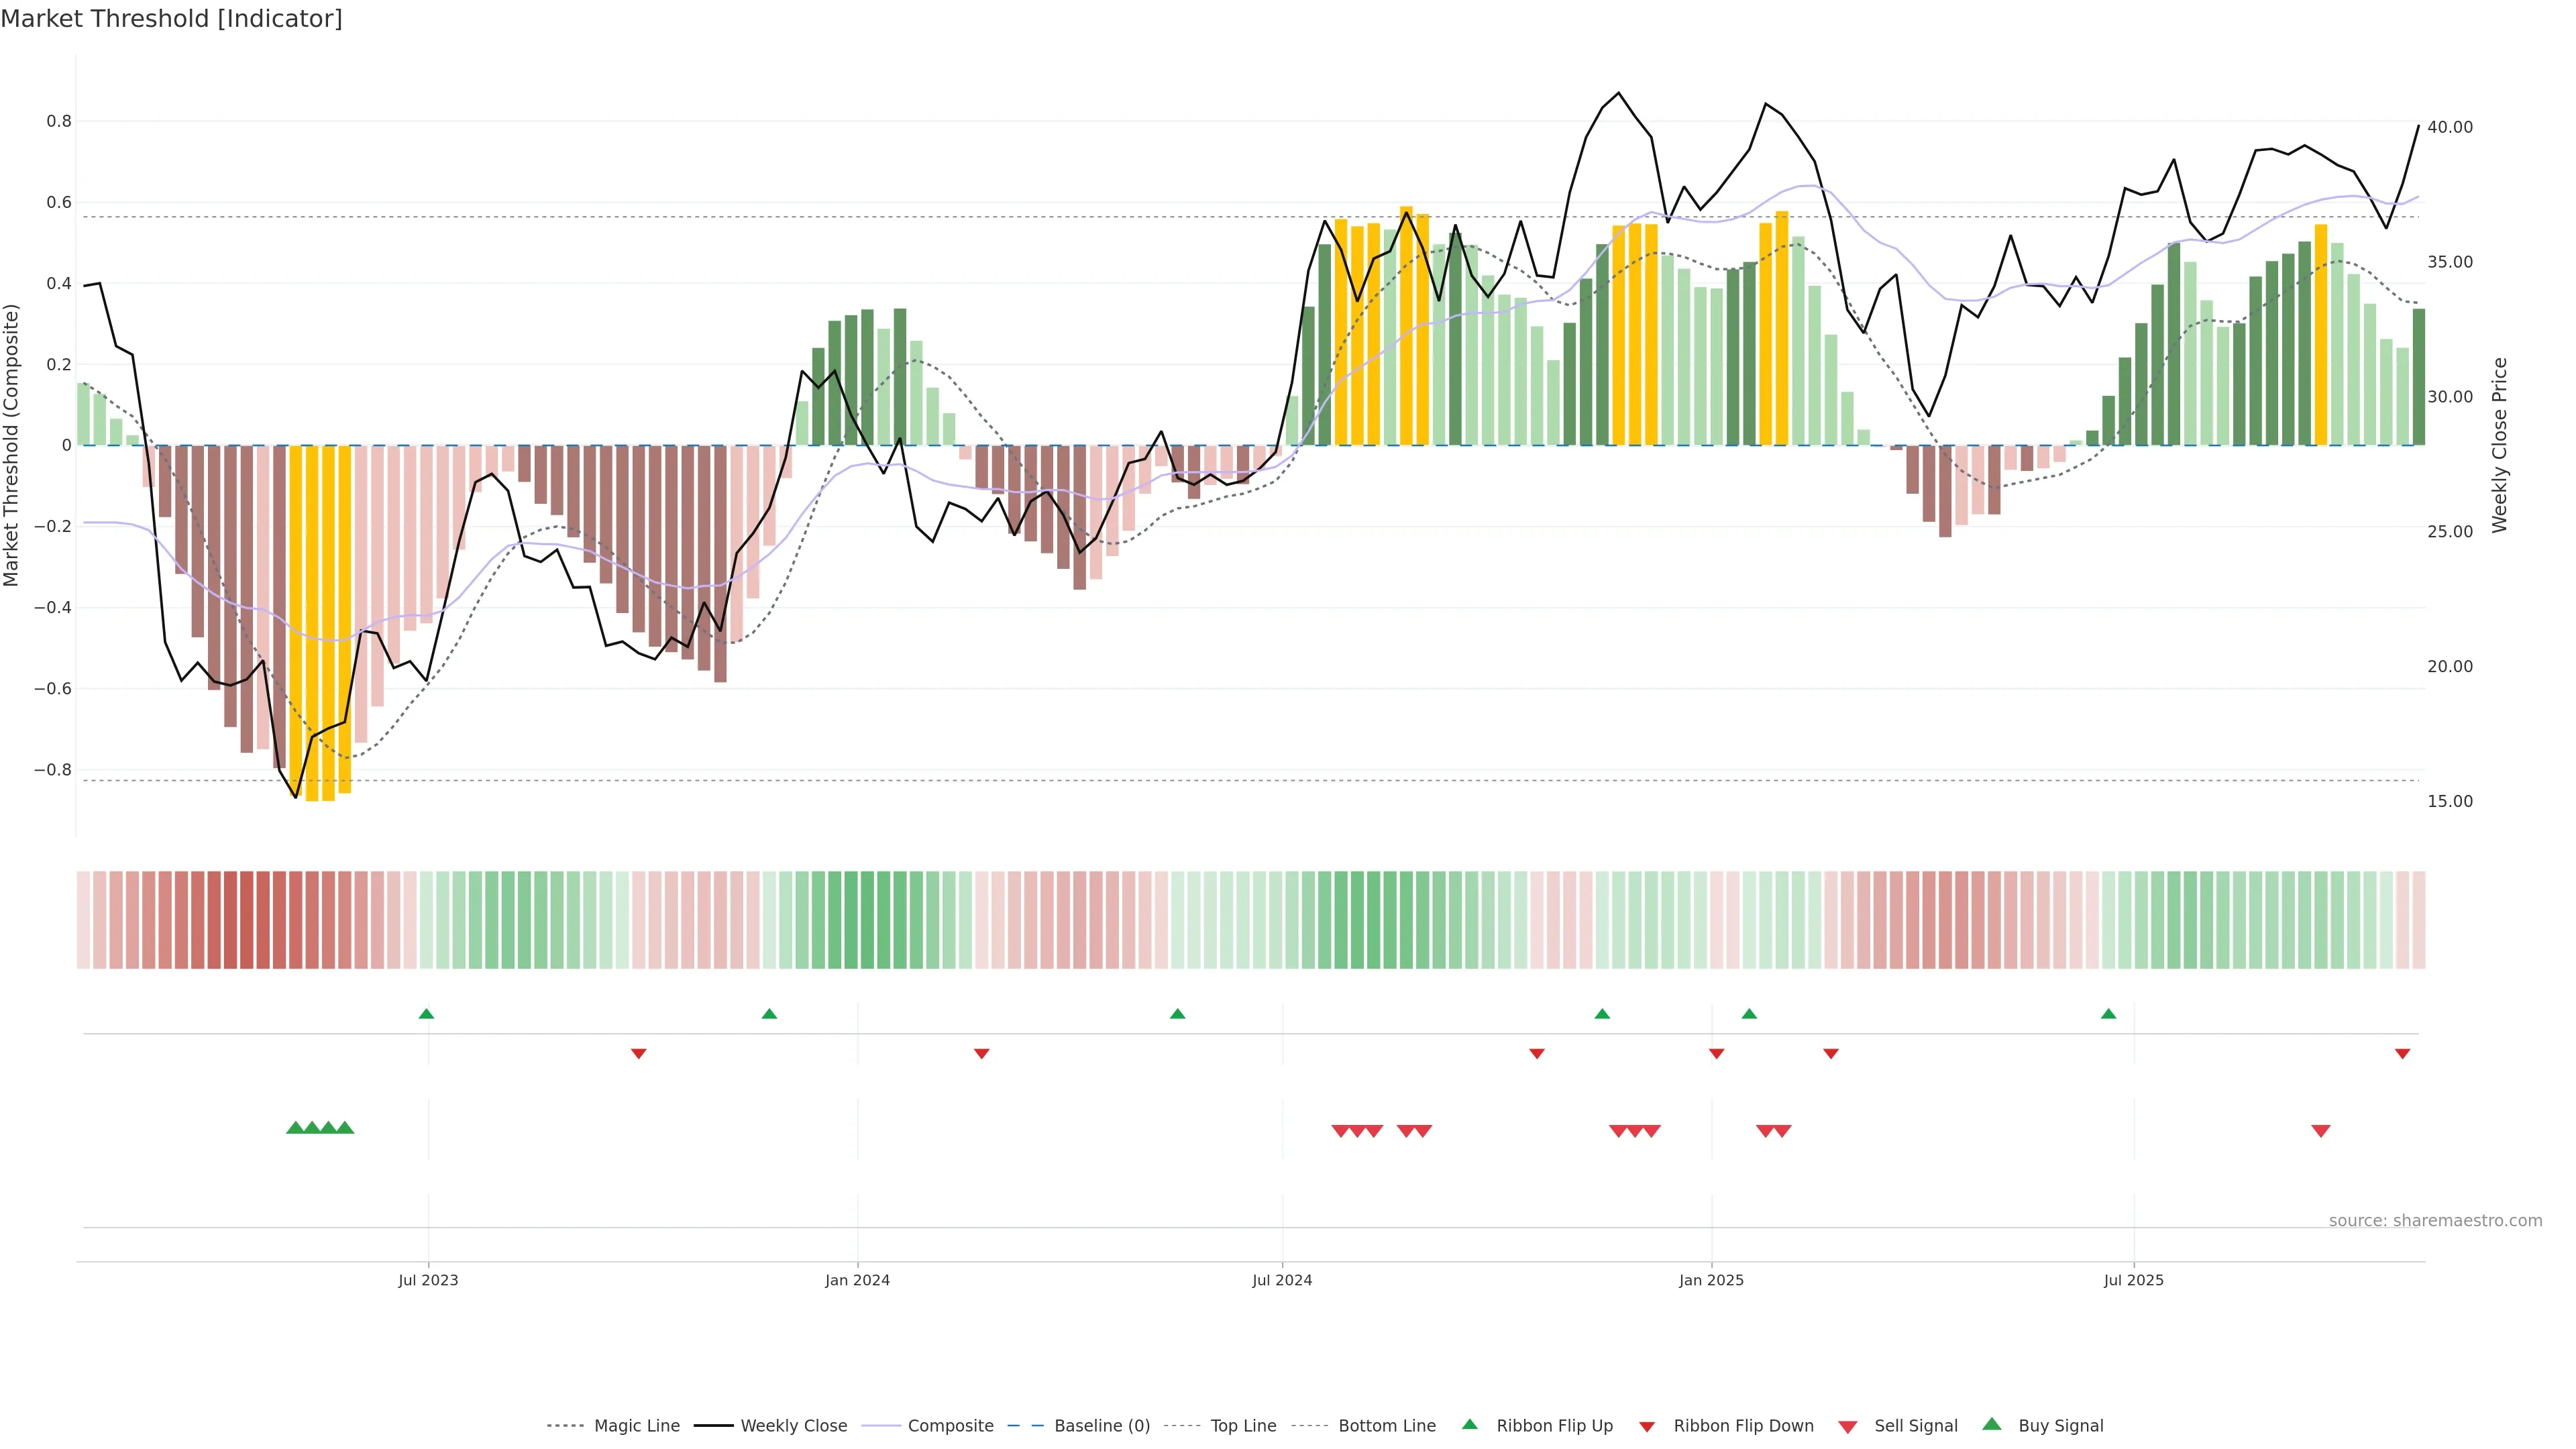Click the Ribbon Flip Up legend triangle

pos(1469,1424)
